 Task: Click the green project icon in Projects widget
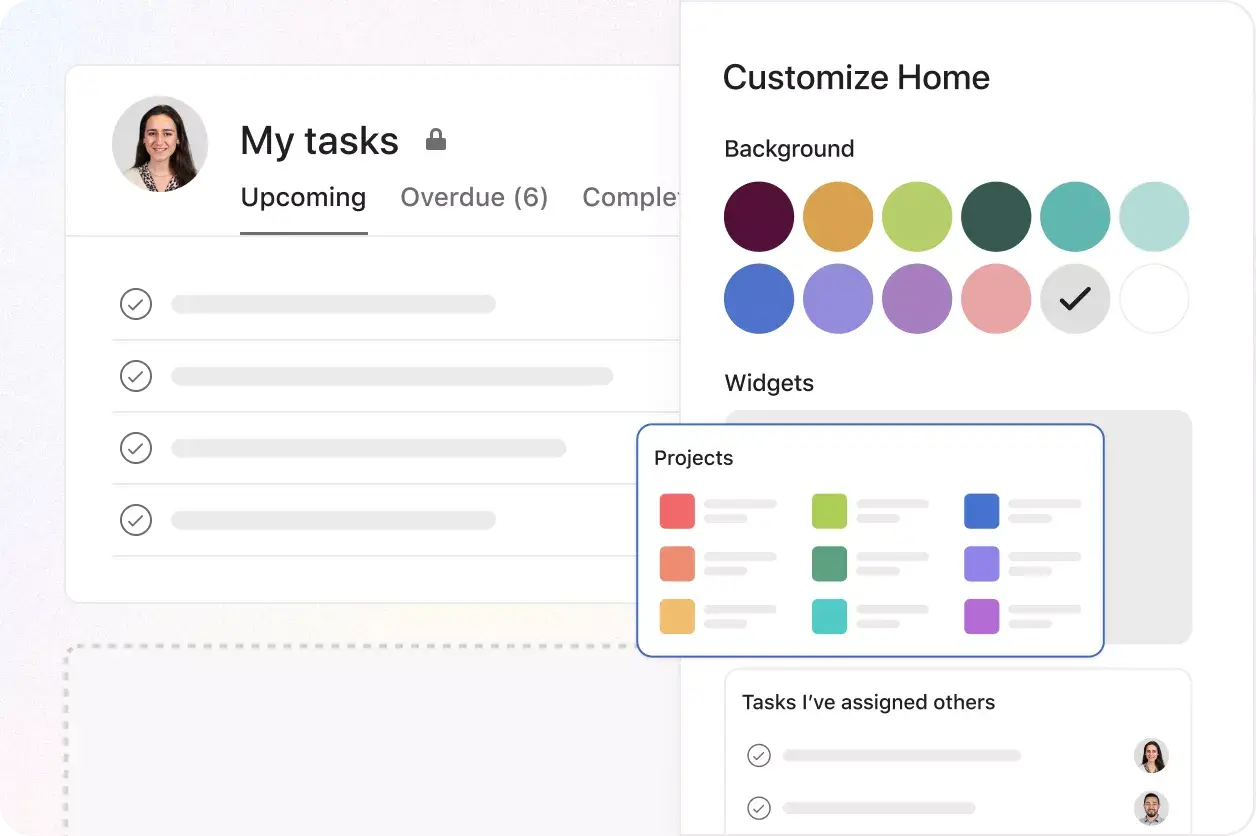829,511
